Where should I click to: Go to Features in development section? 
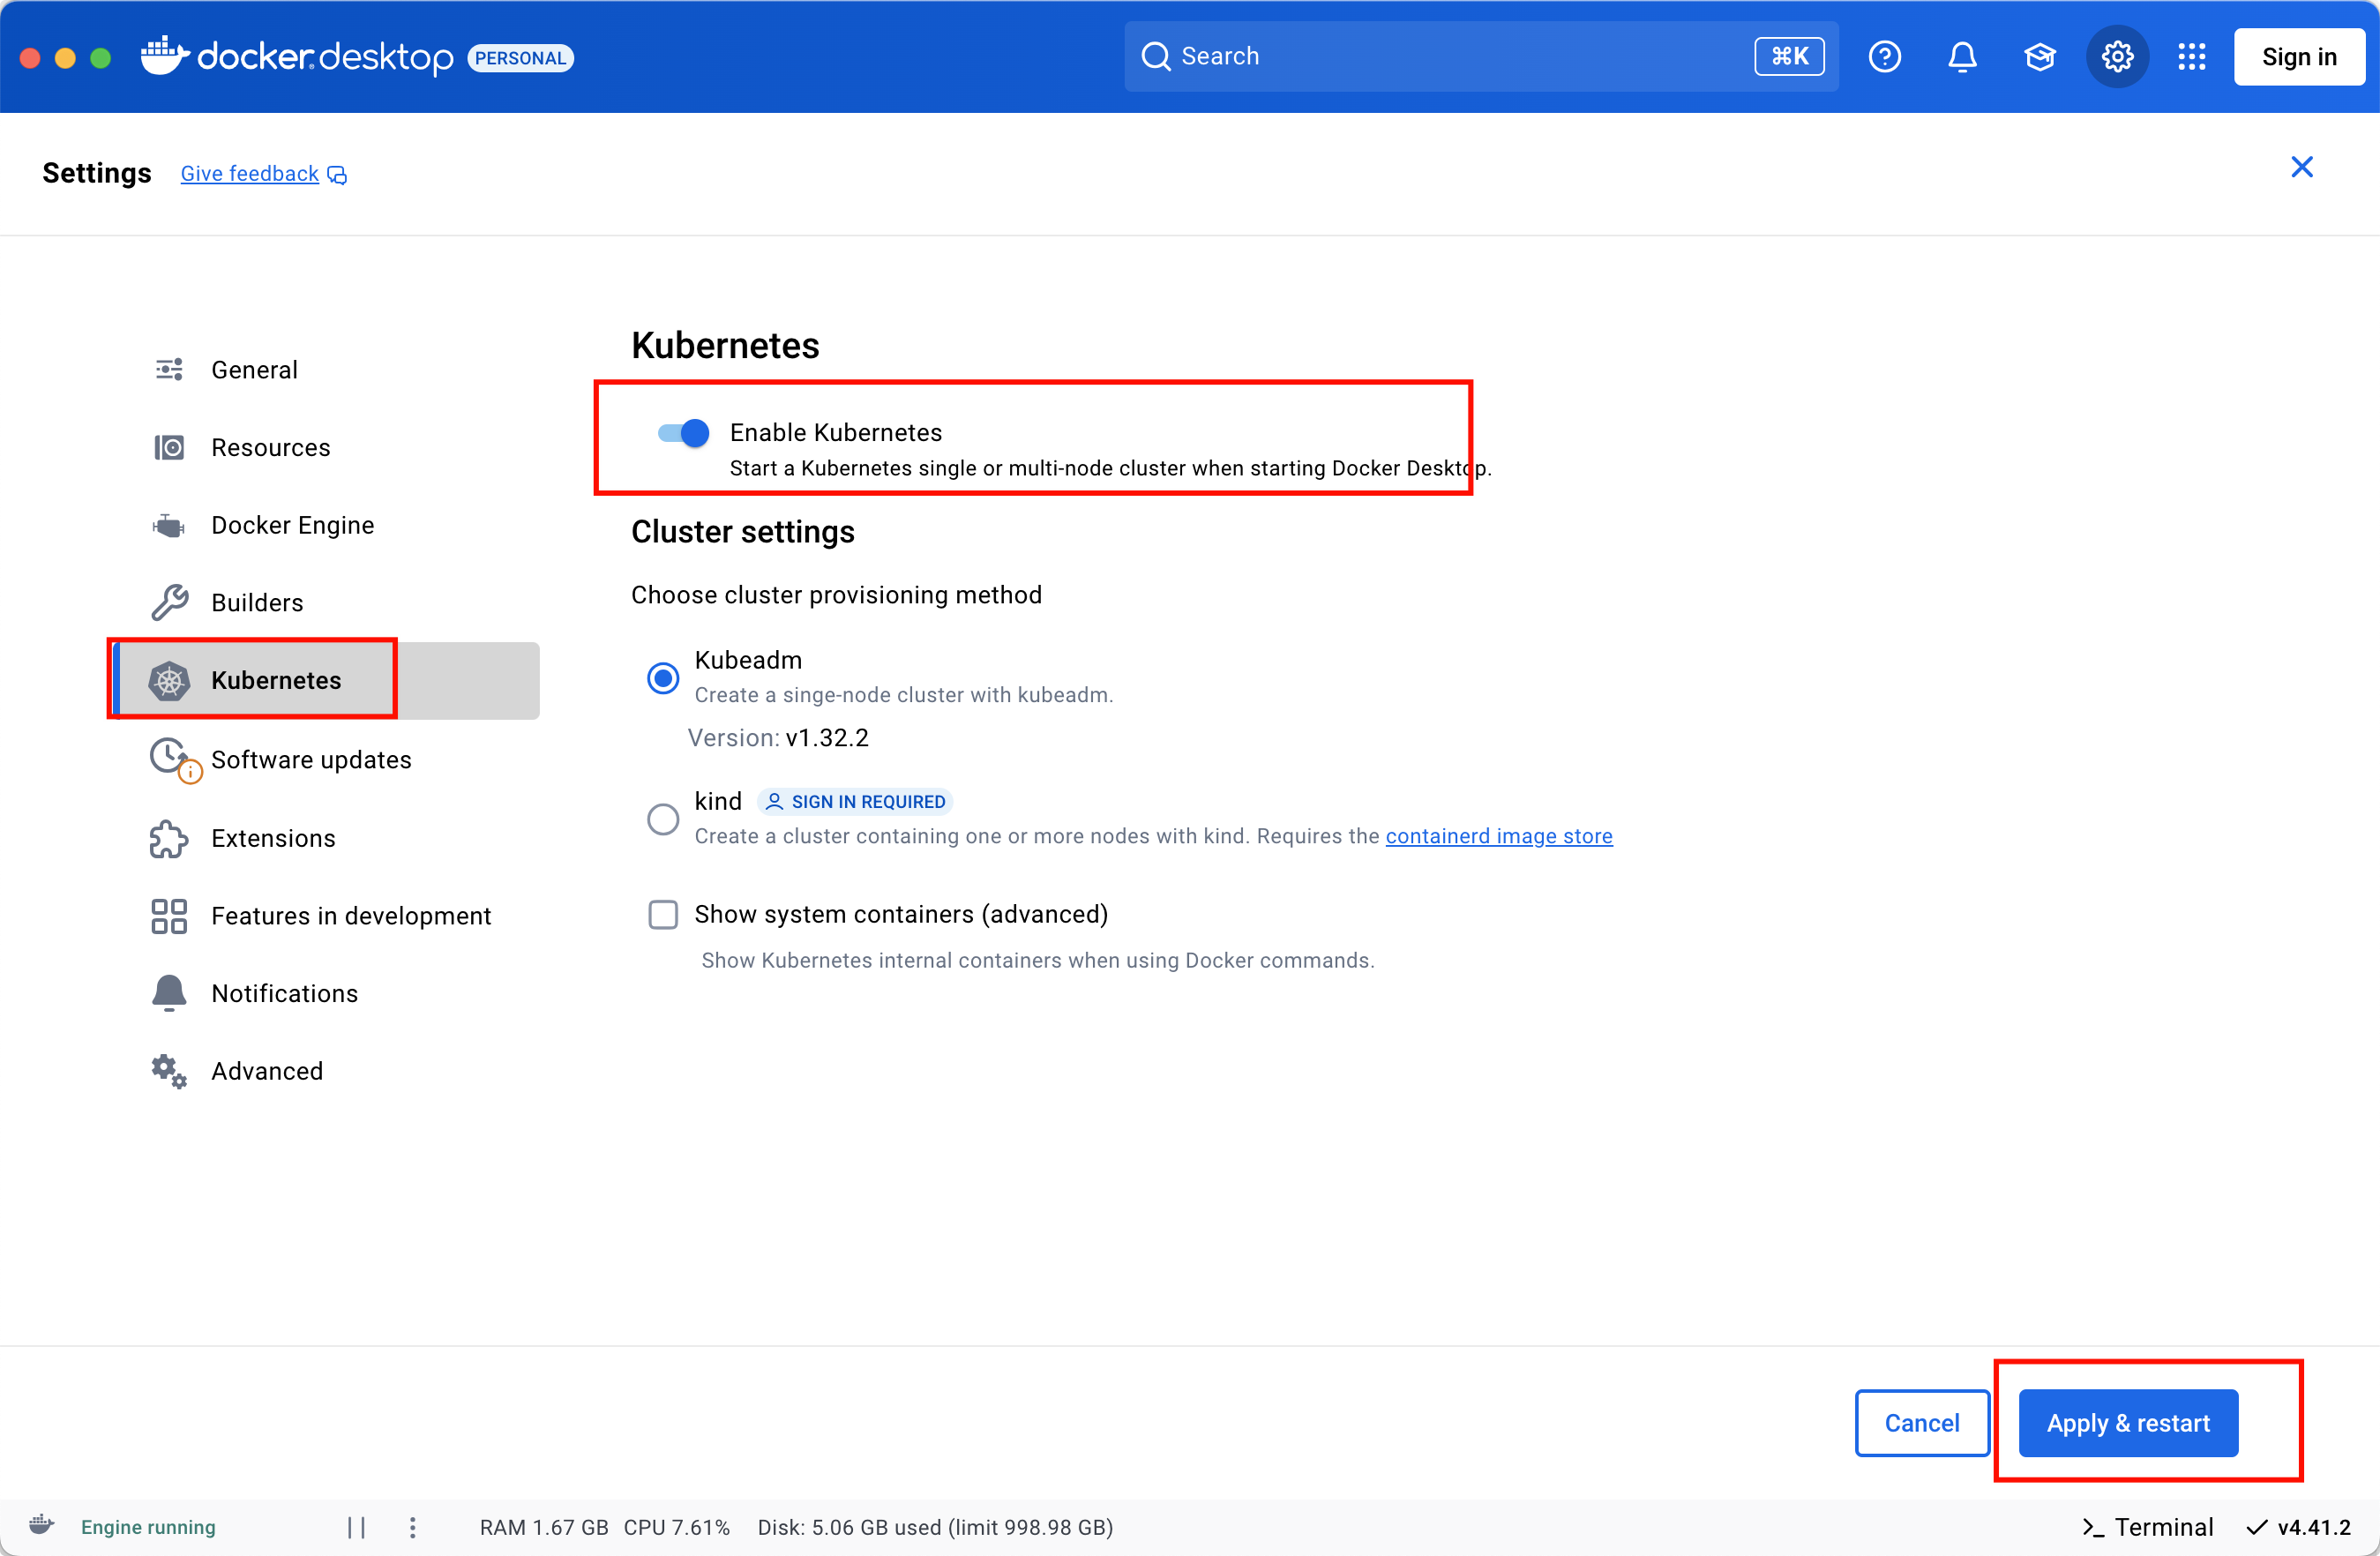point(350,915)
